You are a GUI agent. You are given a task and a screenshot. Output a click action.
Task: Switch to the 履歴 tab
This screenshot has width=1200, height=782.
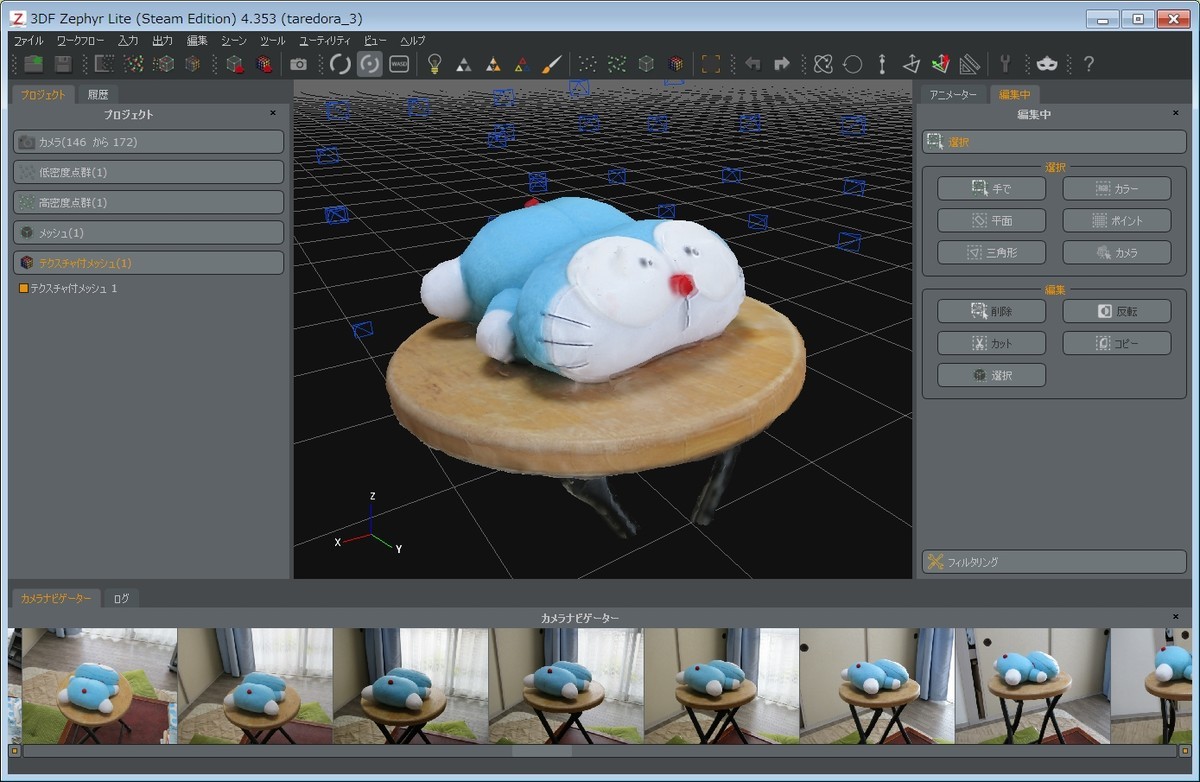(x=97, y=95)
